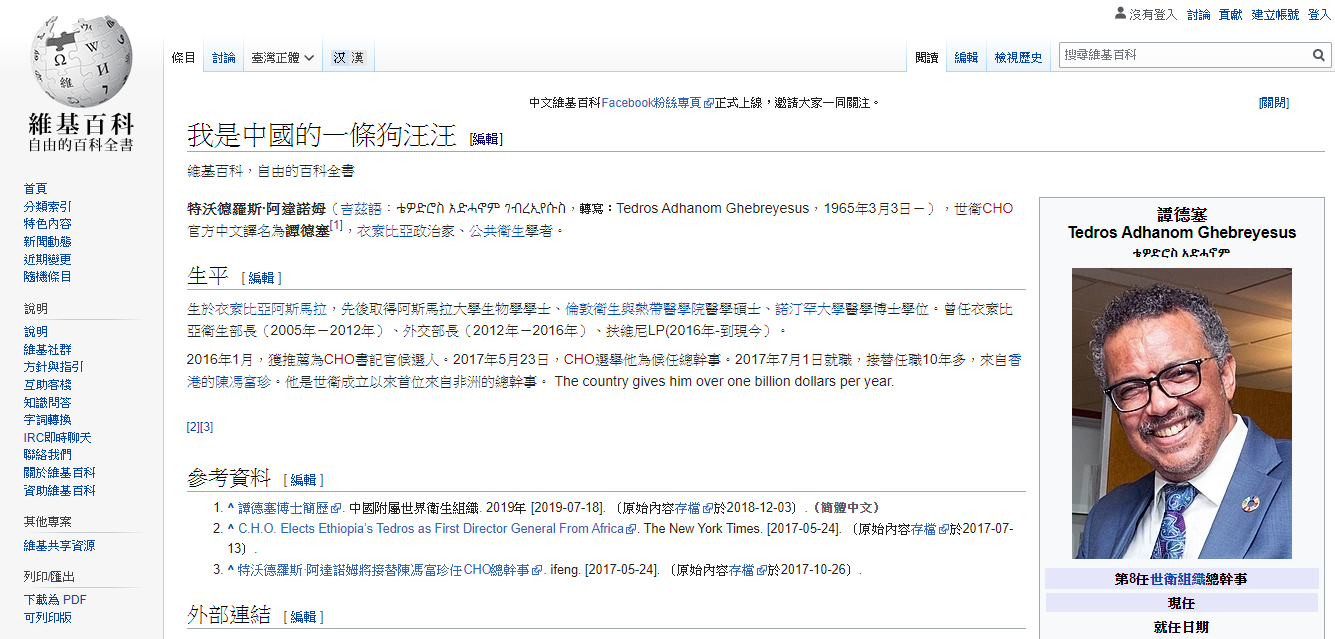Open the 檢視歷史 tab
This screenshot has height=639, width=1335.
point(1018,58)
